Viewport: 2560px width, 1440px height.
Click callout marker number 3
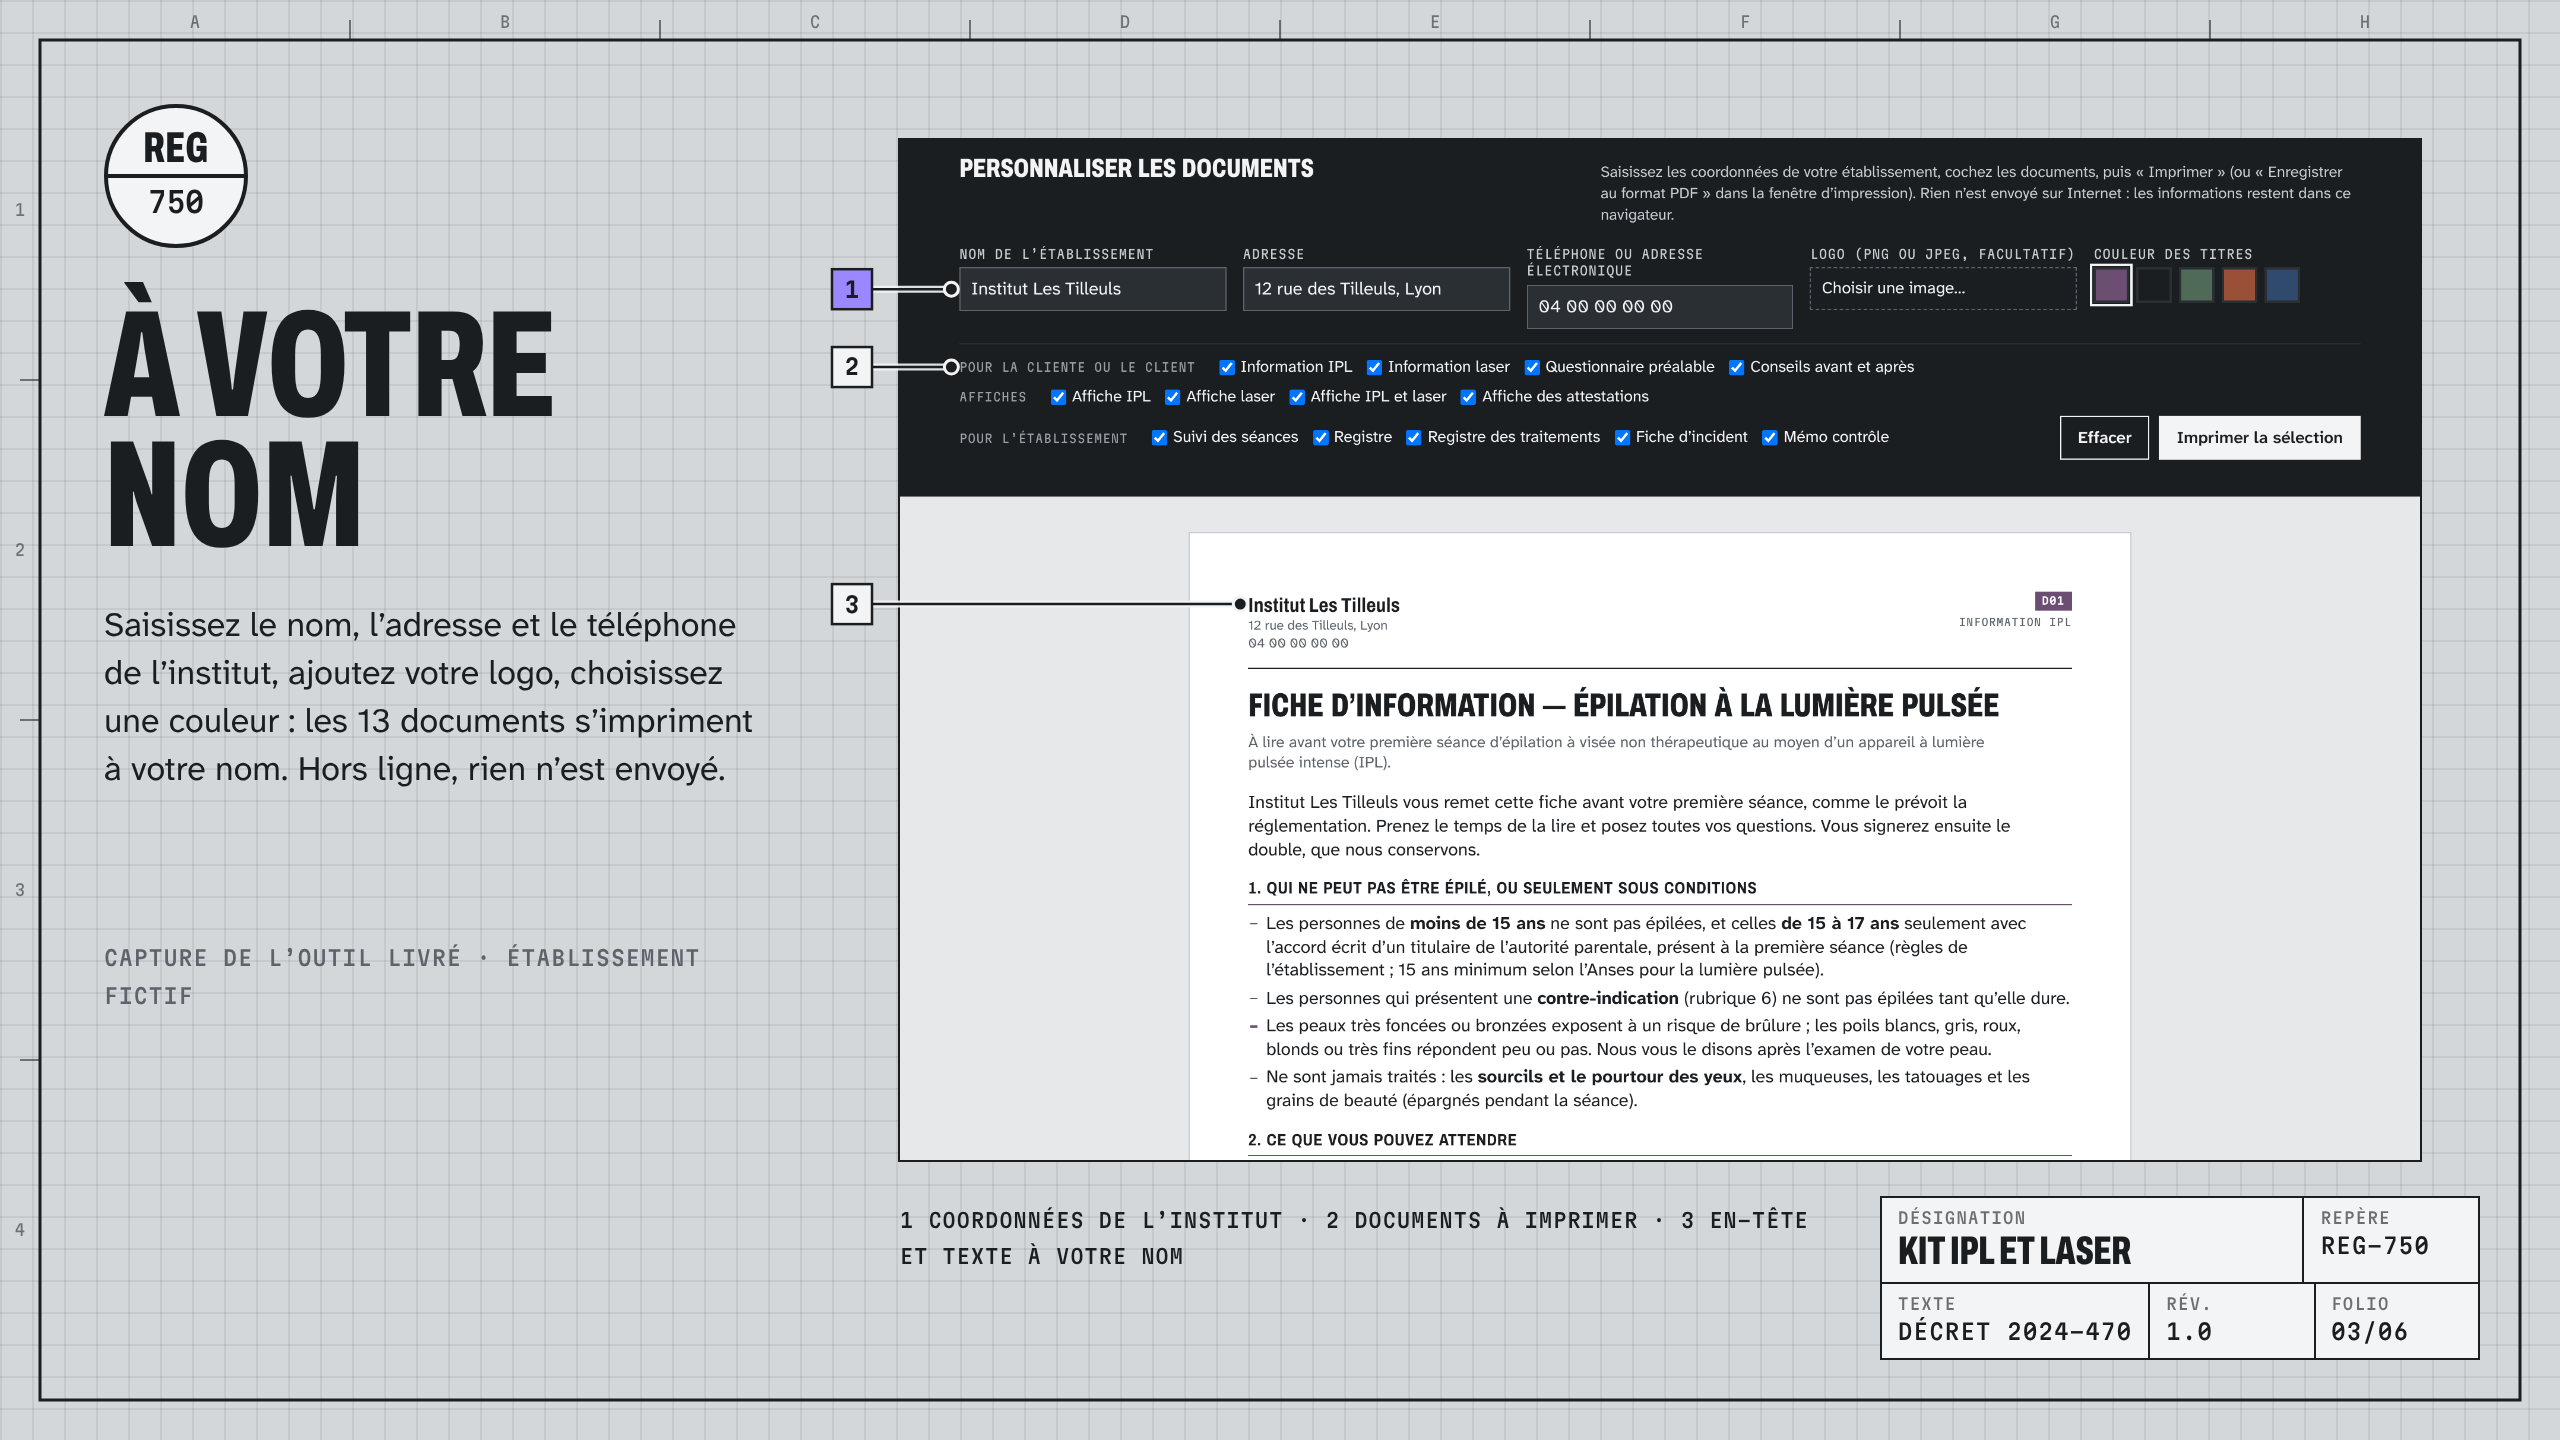tap(852, 604)
